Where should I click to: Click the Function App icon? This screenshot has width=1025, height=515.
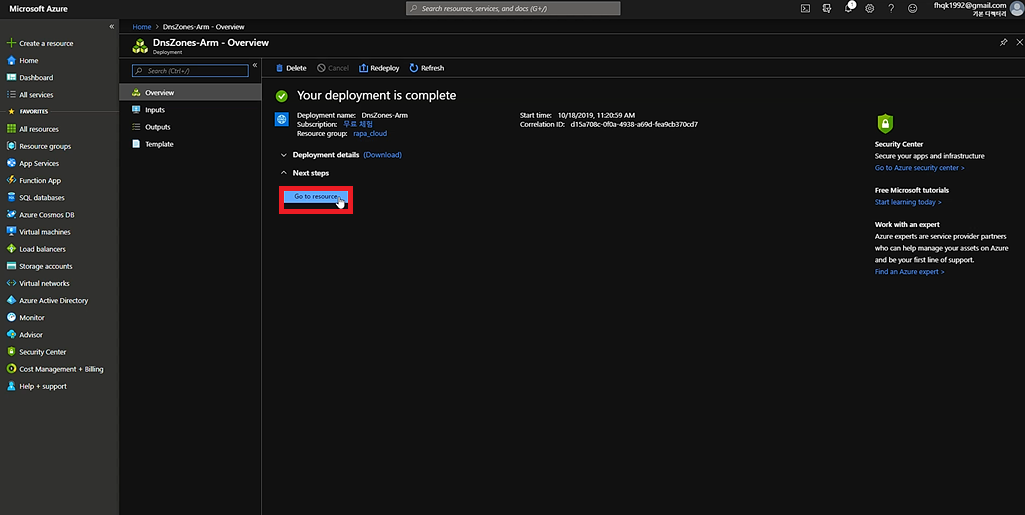11,180
